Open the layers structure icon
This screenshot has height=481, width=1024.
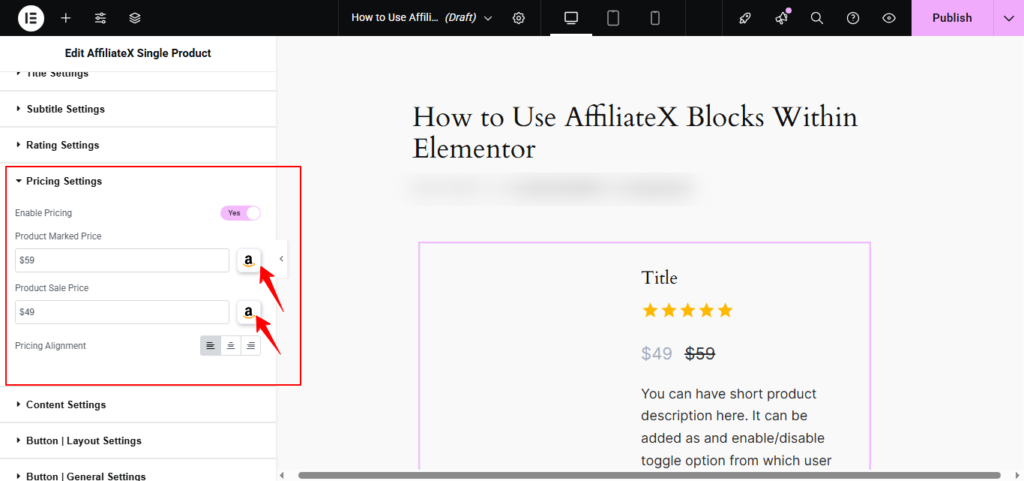click(135, 18)
